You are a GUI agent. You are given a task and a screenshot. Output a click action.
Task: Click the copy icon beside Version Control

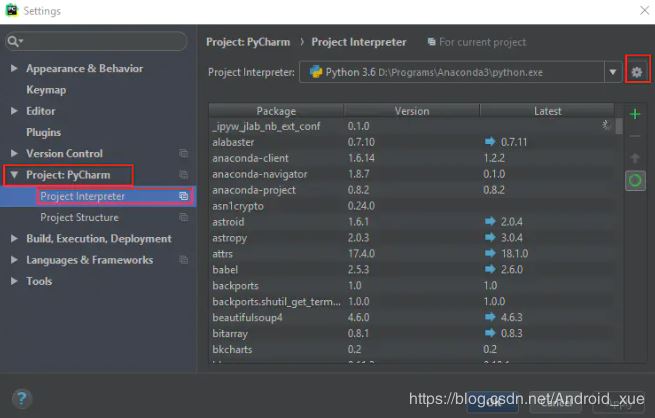tap(183, 153)
